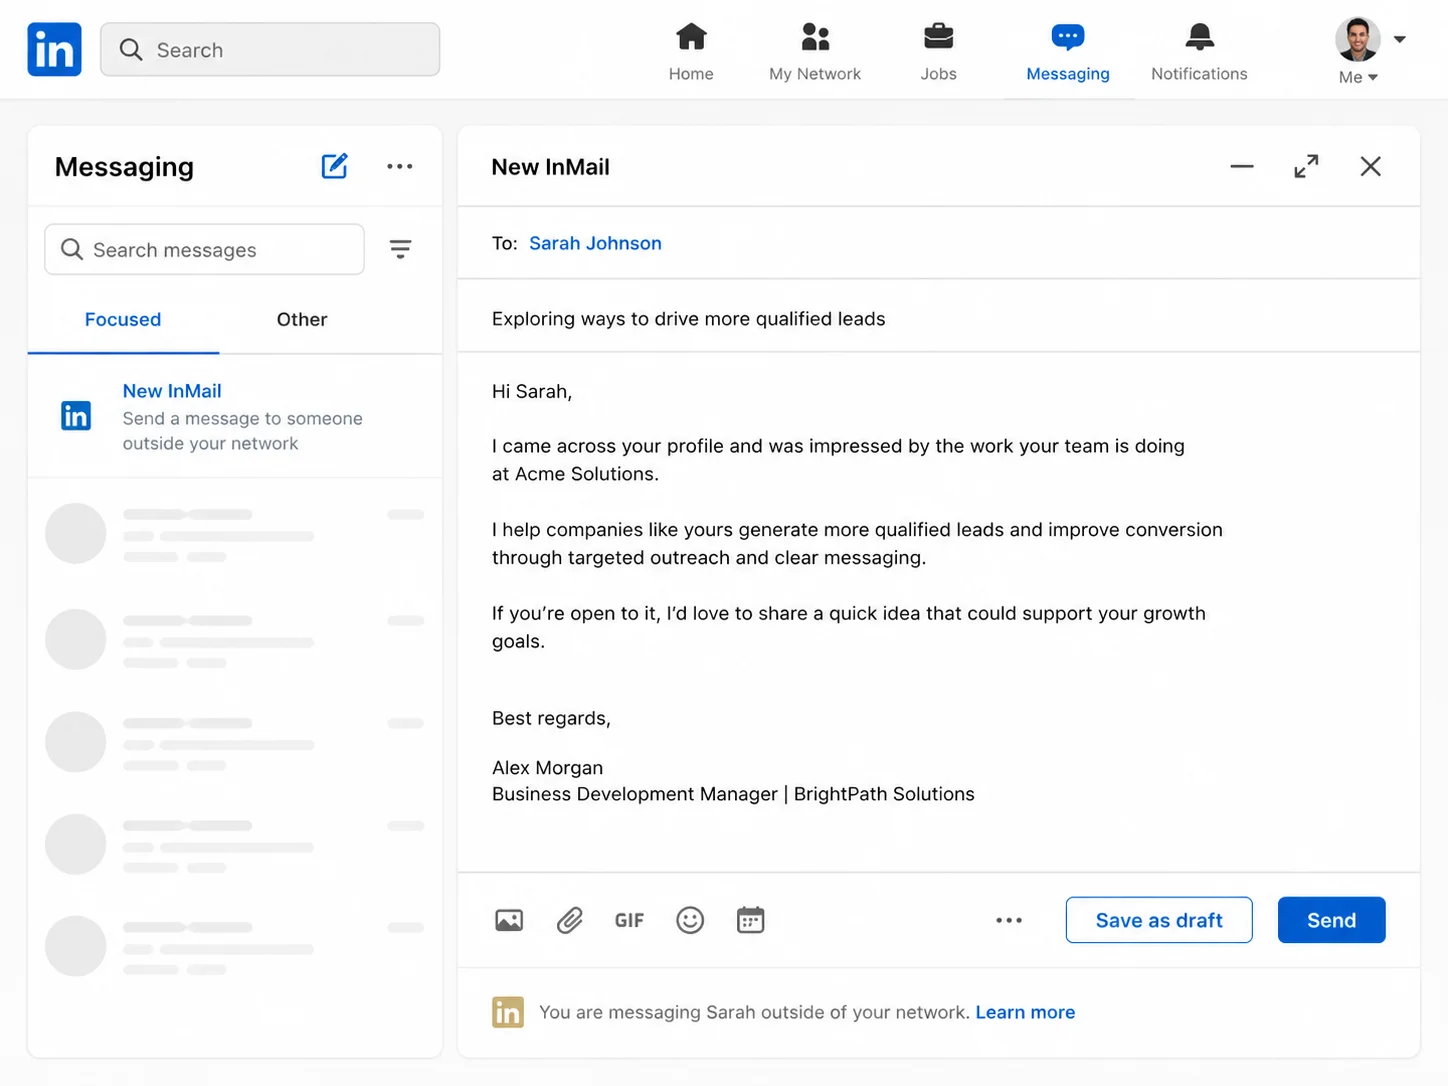Screen dimensions: 1448x1086
Task: Click the Search messages field
Action: point(204,249)
